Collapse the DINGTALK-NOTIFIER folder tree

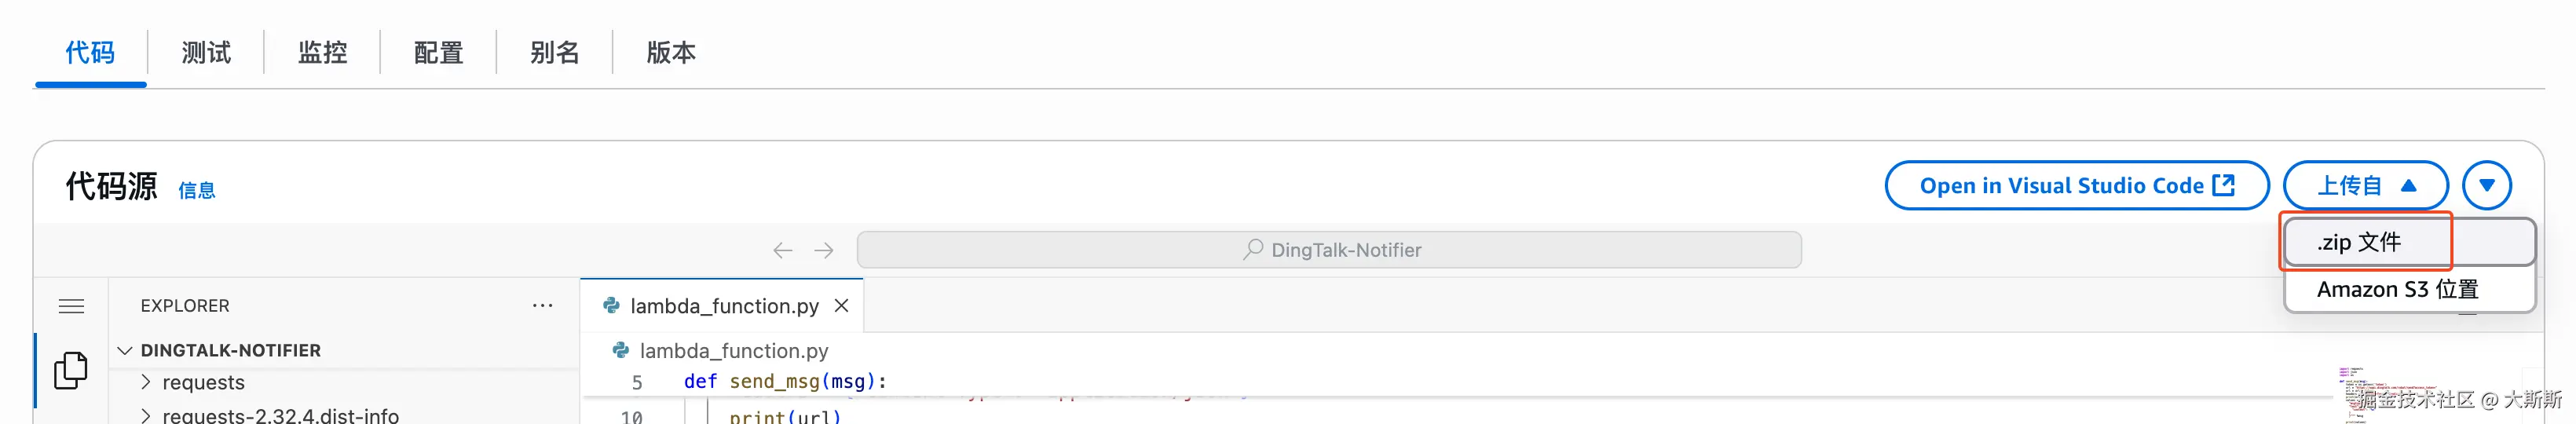coord(125,350)
